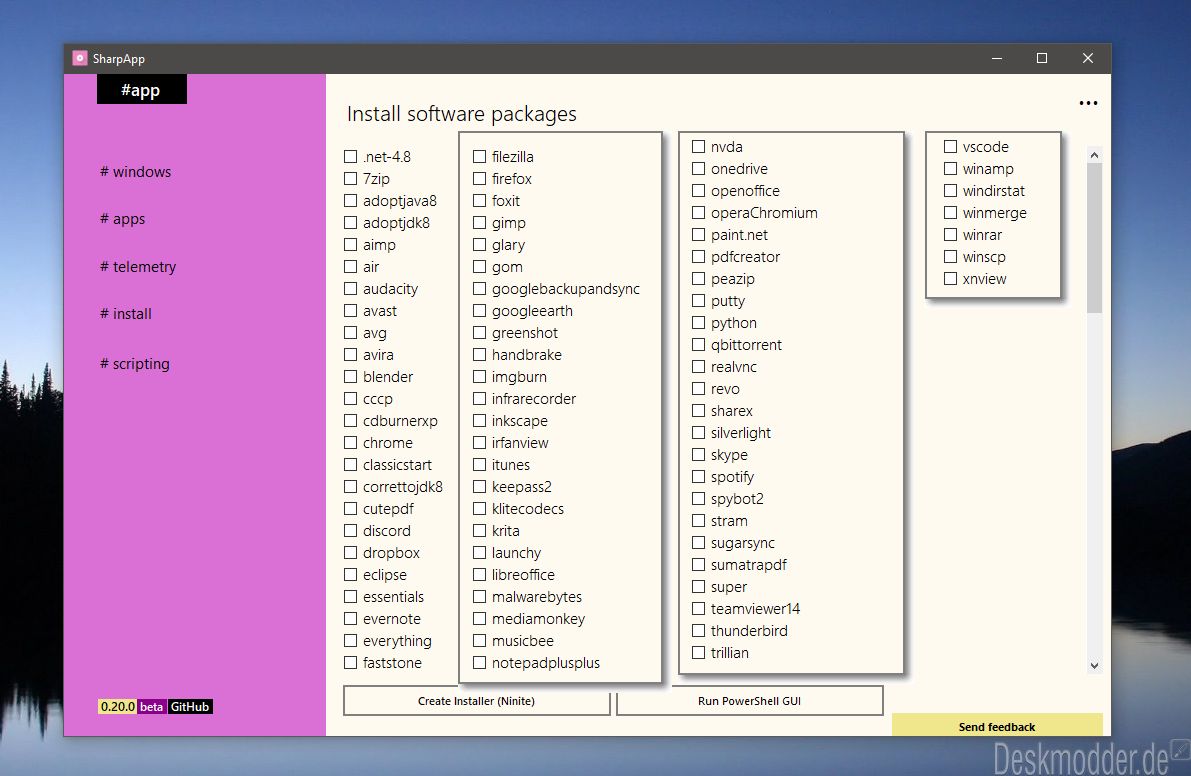Check the paint.net checkbox
This screenshot has width=1191, height=776.
[x=699, y=235]
